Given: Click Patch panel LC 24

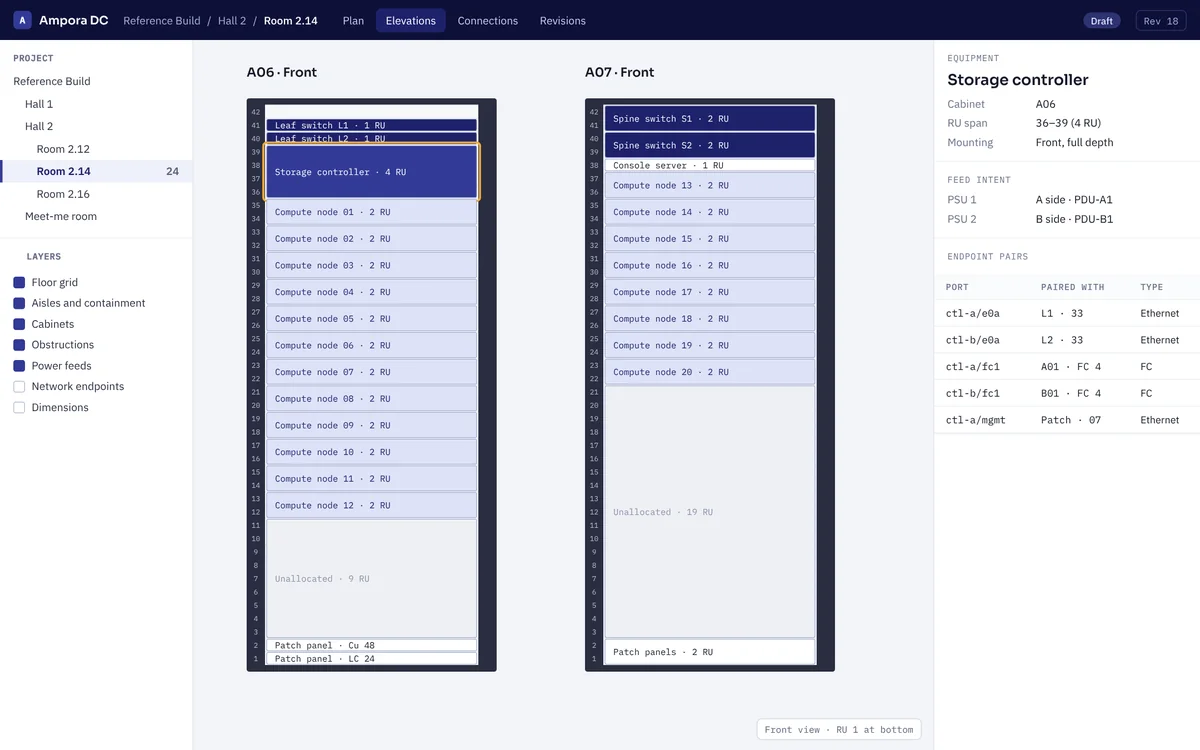Looking at the screenshot, I should pos(372,659).
